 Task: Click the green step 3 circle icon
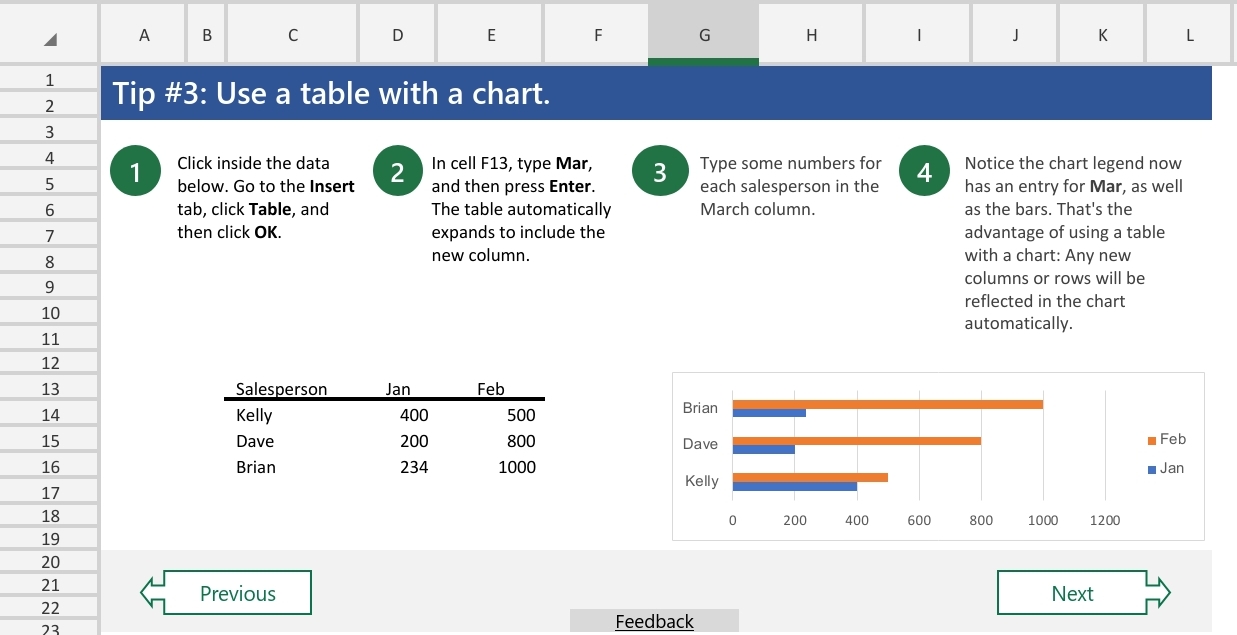pyautogui.click(x=660, y=170)
